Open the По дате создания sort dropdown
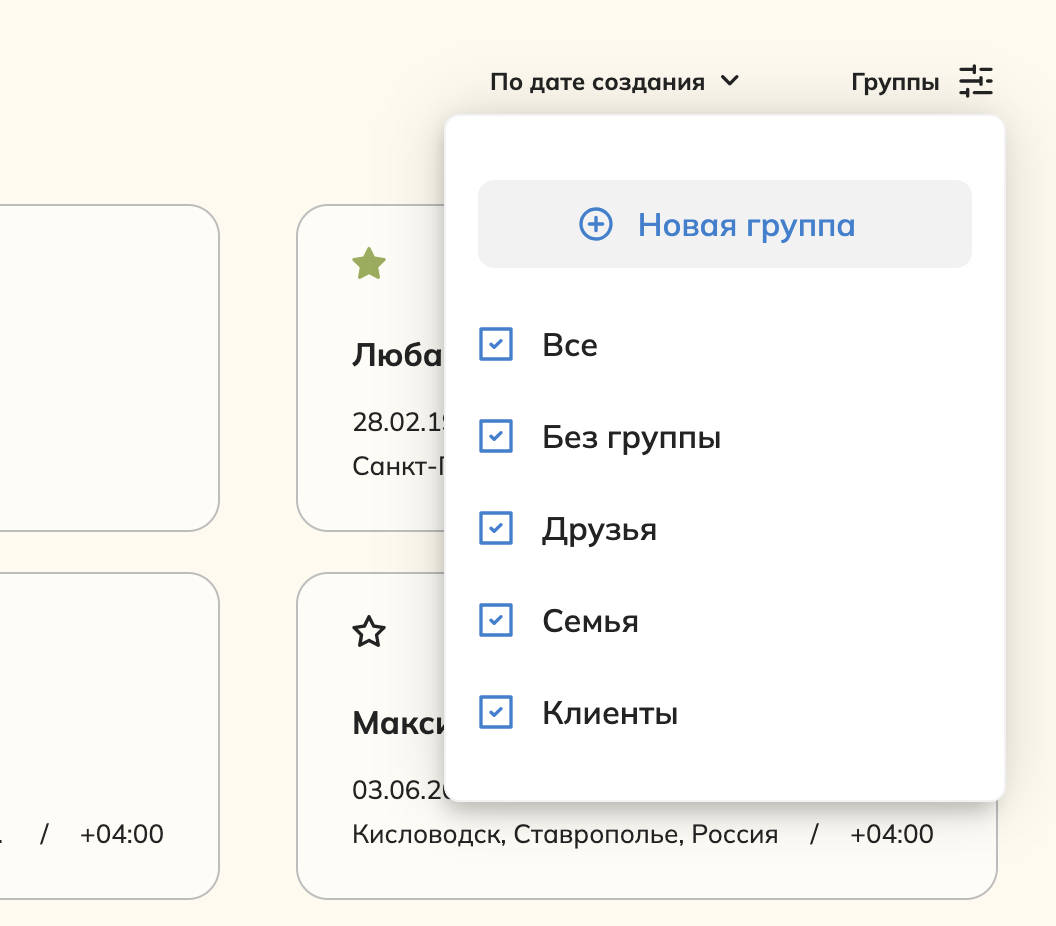The height and width of the screenshot is (926, 1056). pyautogui.click(x=614, y=81)
